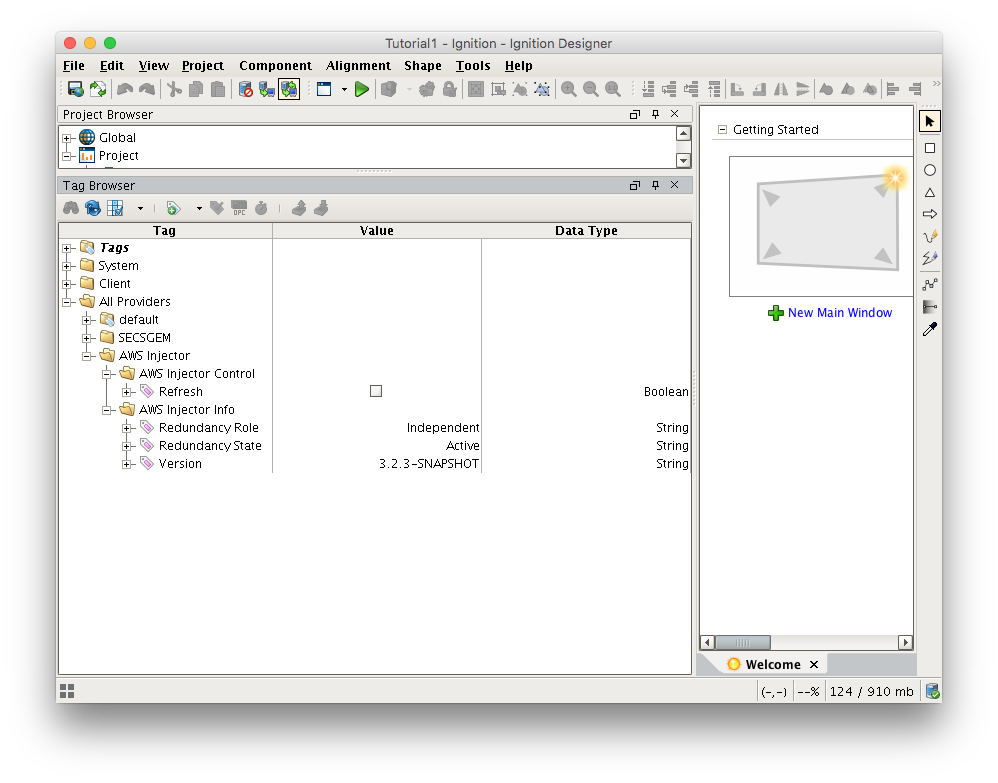
Task: Toggle the Refresh tag checkbox
Action: click(x=376, y=392)
